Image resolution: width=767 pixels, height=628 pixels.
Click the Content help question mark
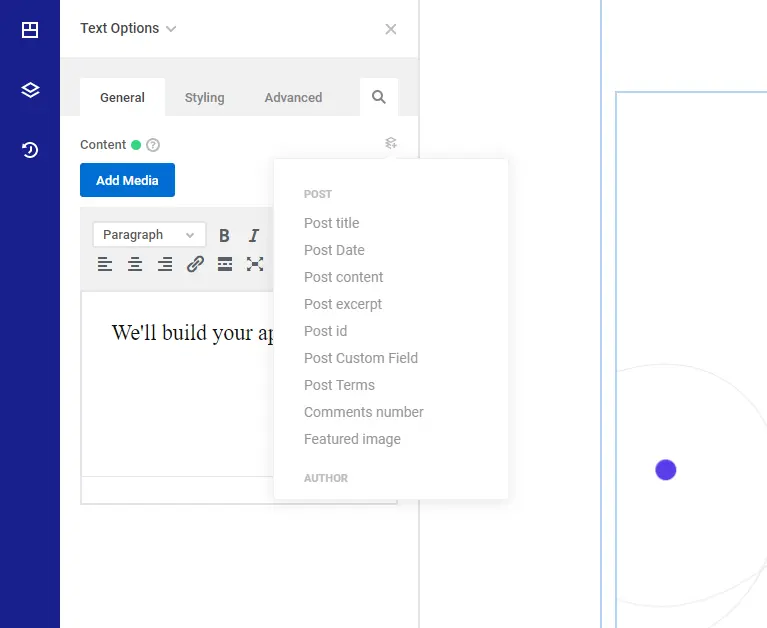click(153, 145)
